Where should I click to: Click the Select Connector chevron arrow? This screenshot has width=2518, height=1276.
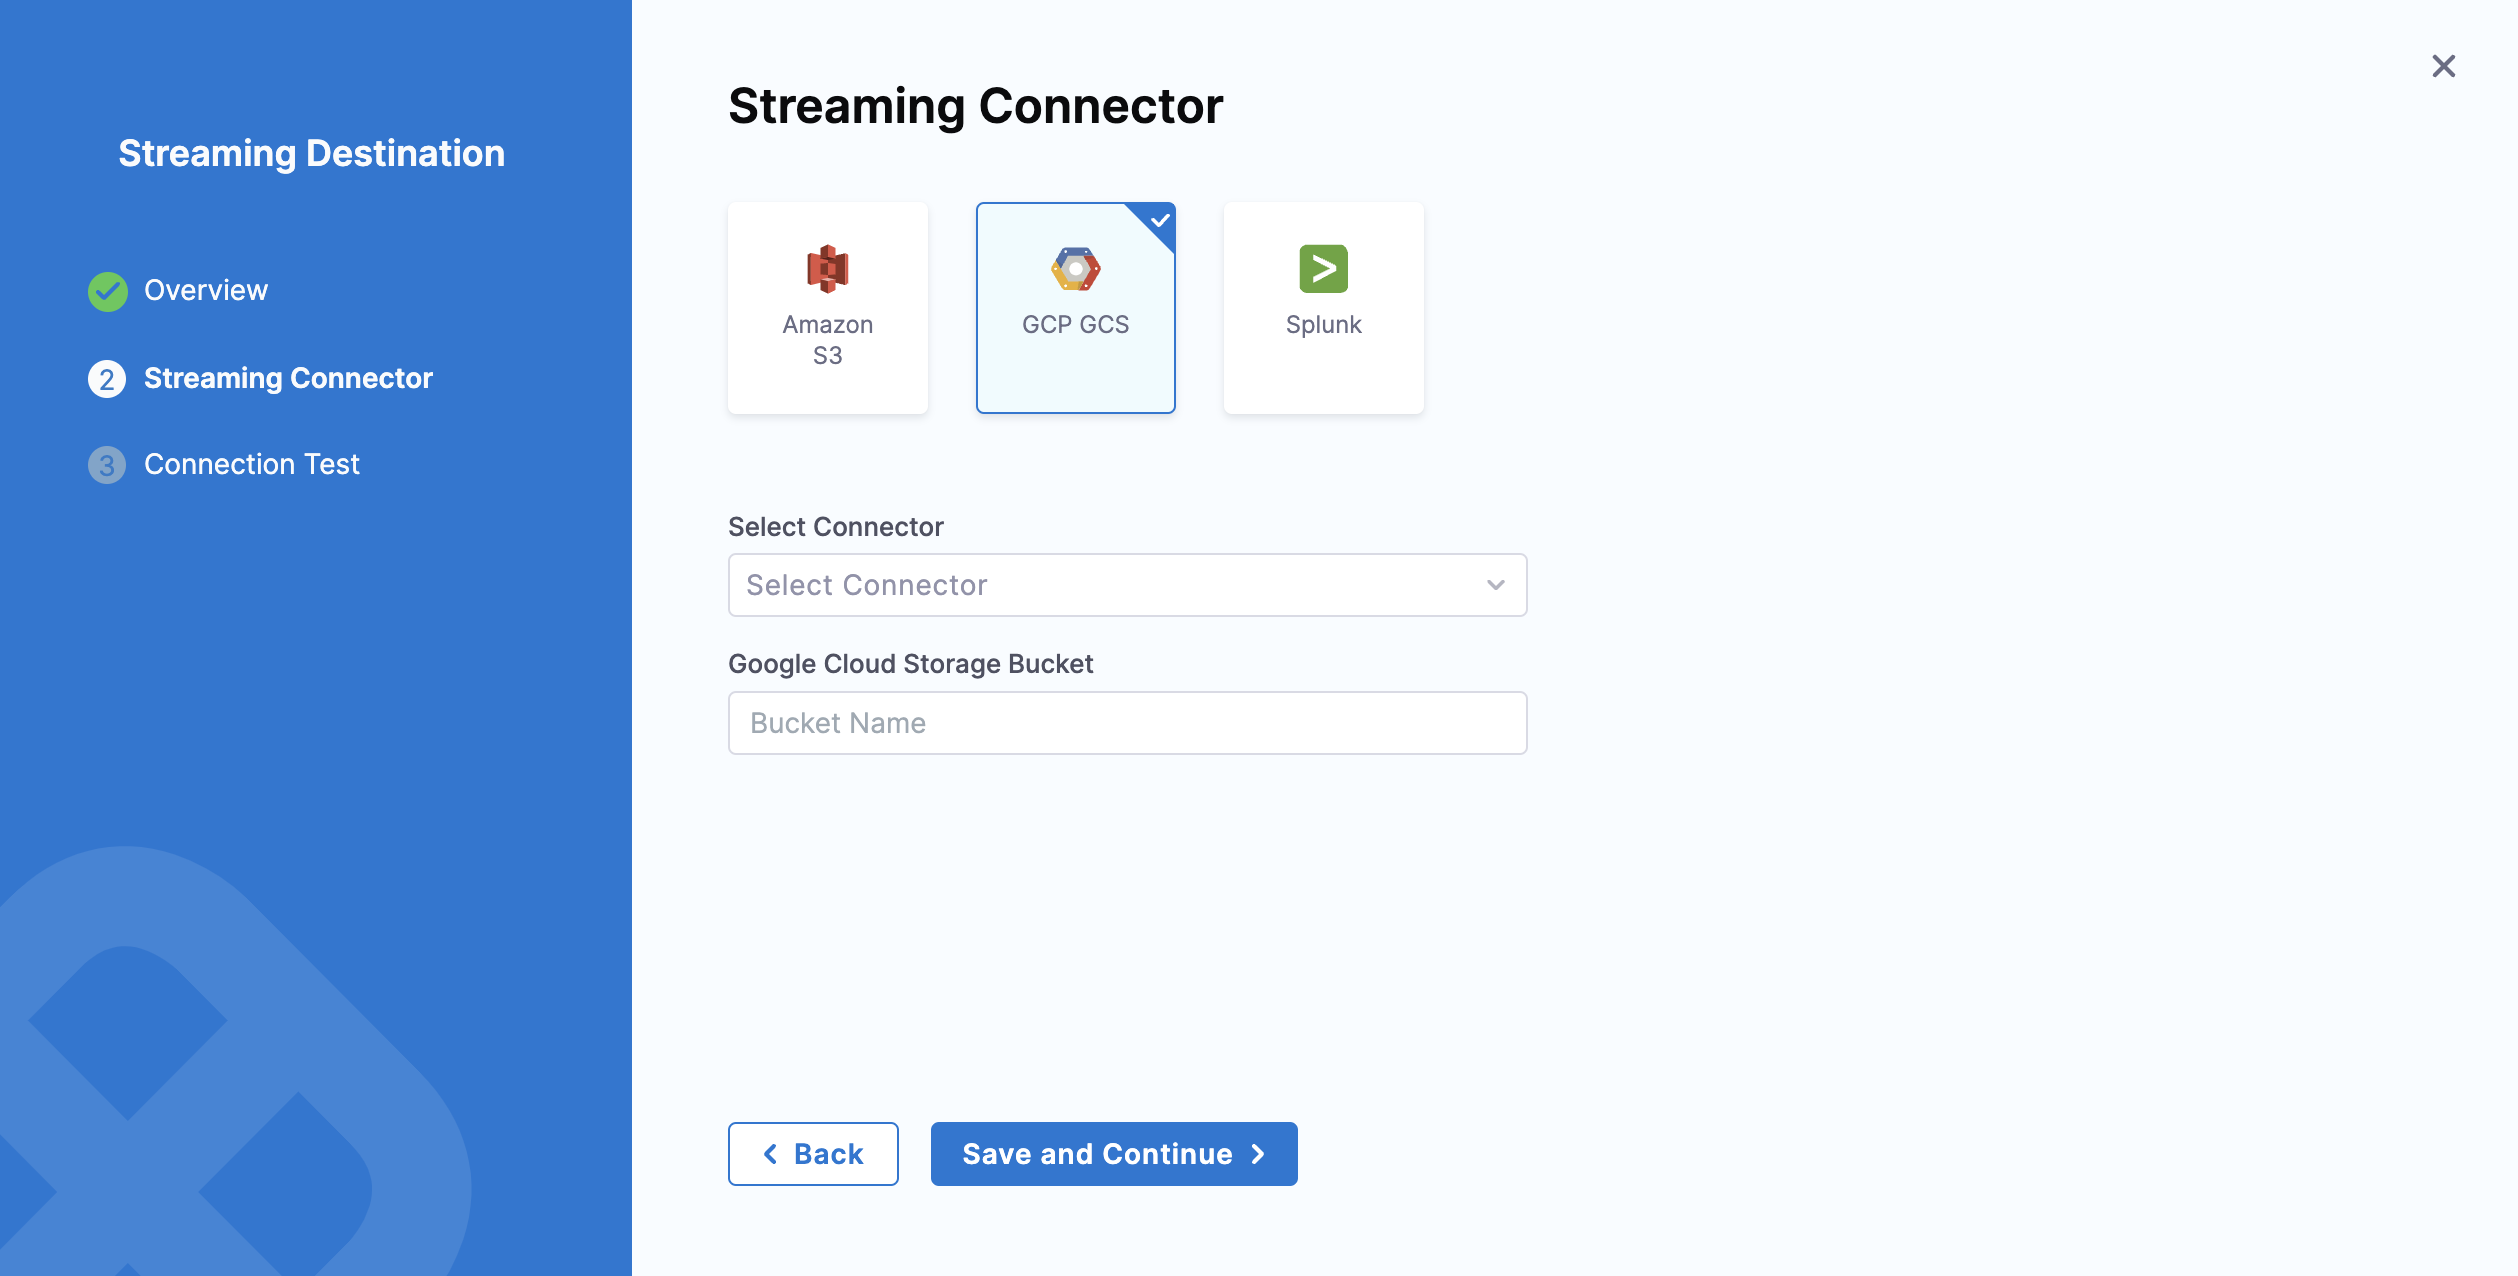tap(1495, 585)
